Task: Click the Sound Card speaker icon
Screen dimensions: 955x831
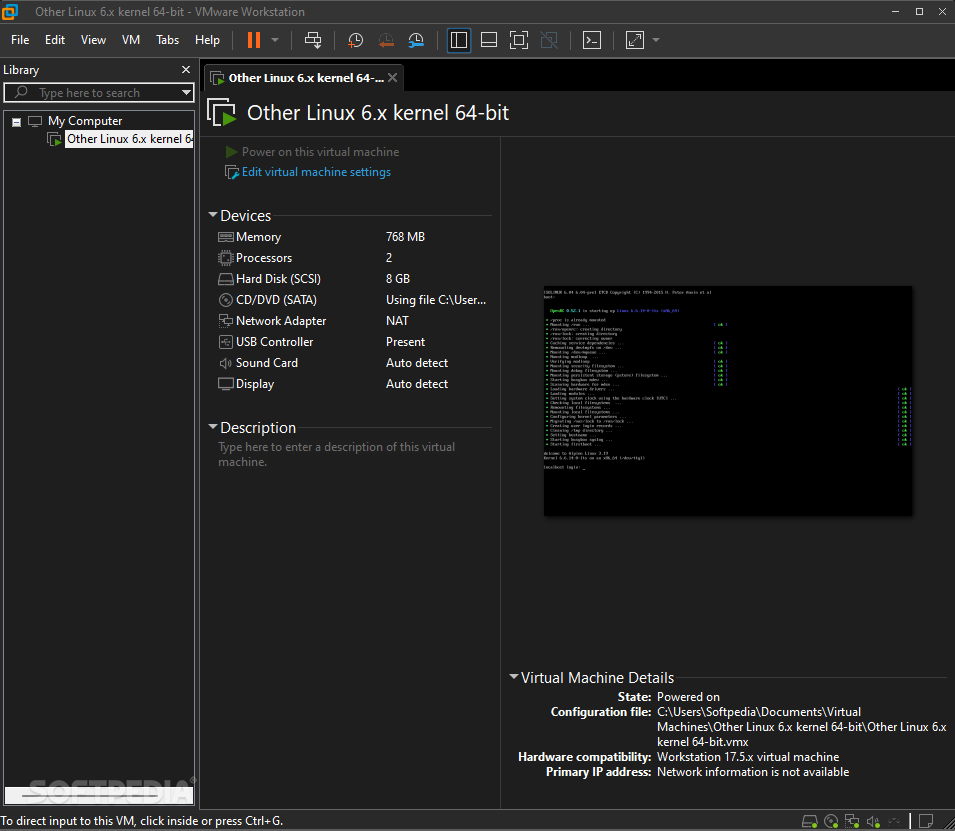Action: [226, 363]
